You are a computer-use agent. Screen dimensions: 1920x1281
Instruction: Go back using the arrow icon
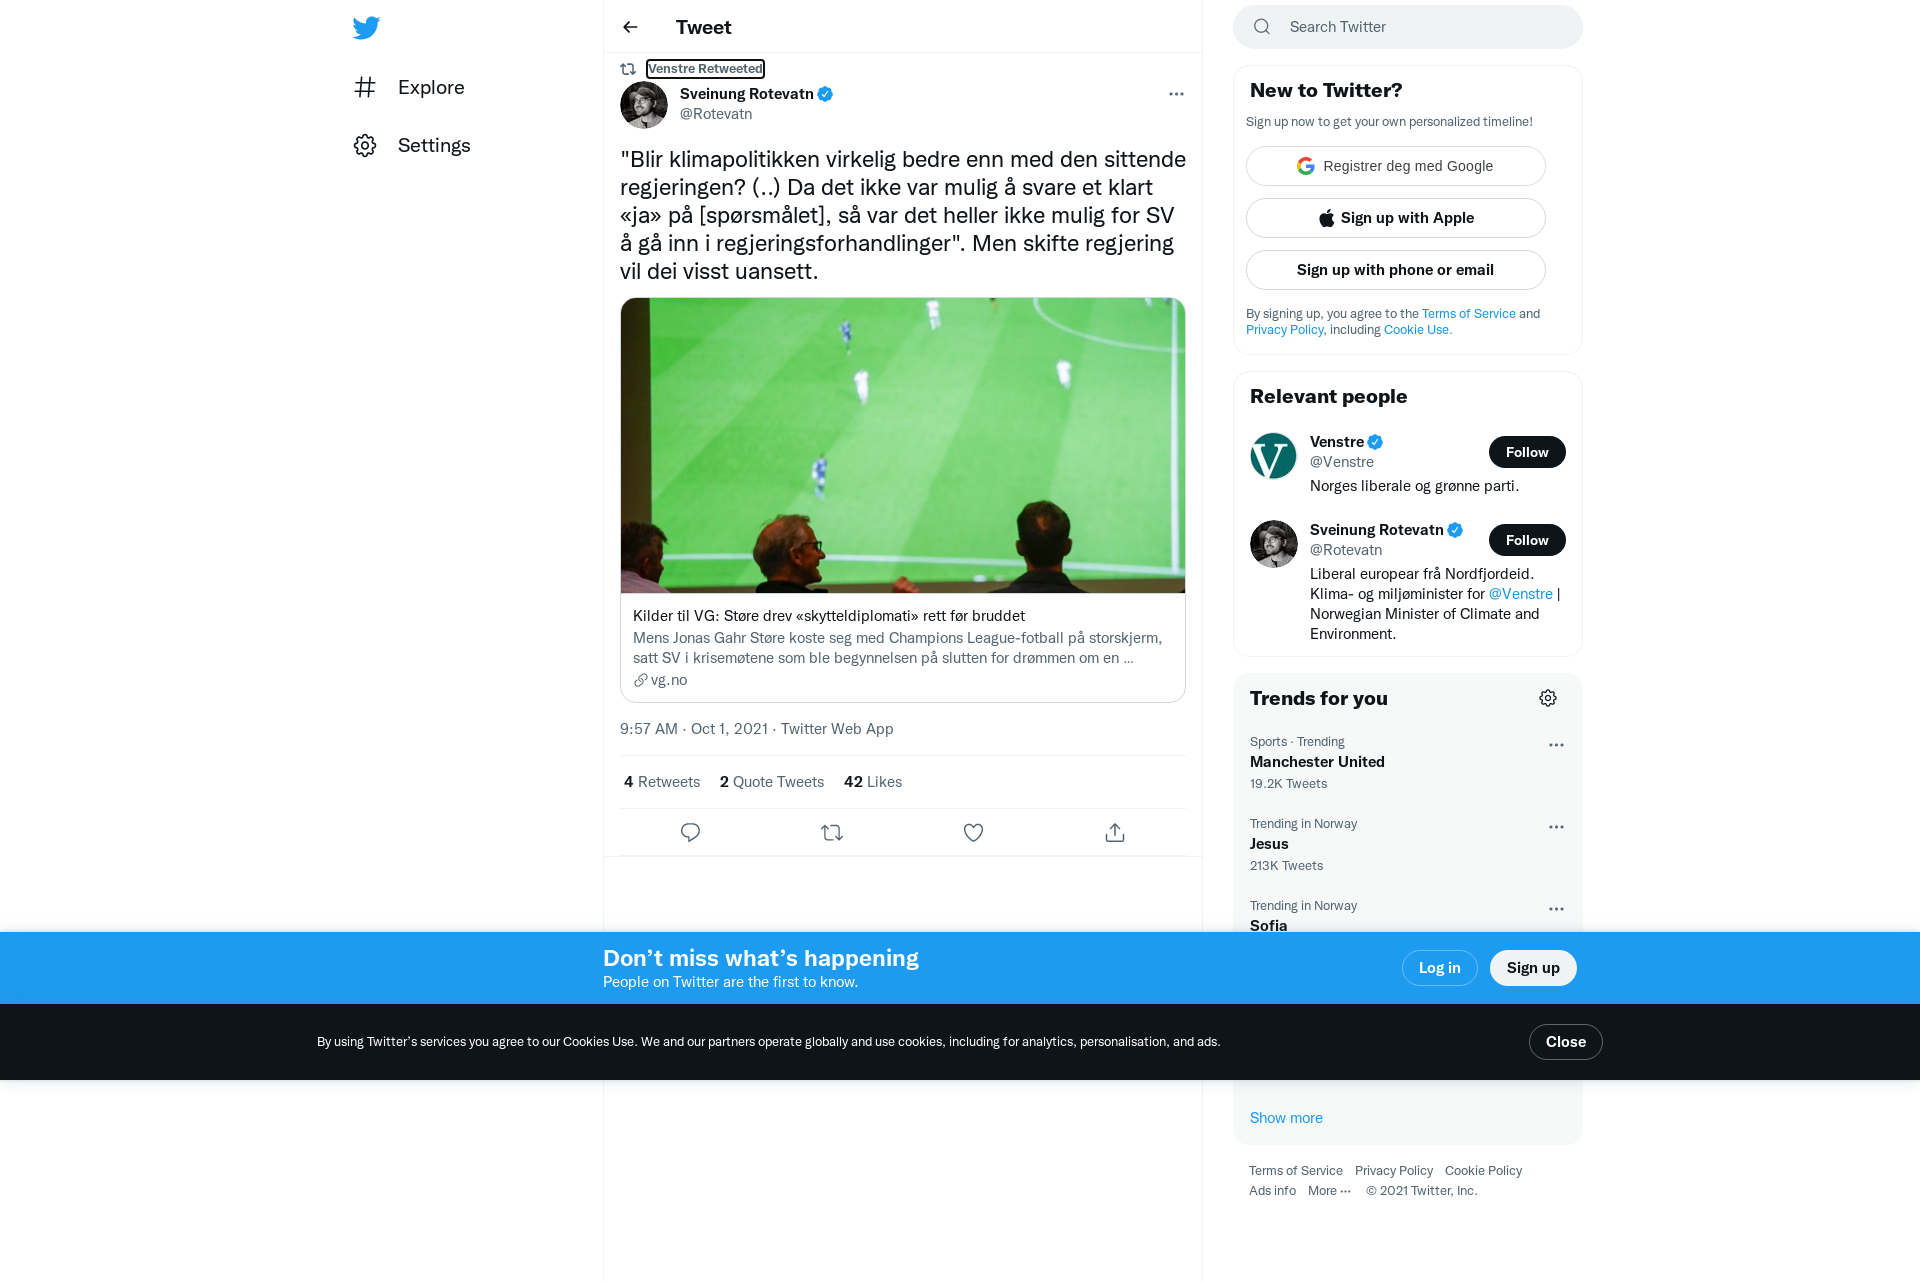coord(630,27)
